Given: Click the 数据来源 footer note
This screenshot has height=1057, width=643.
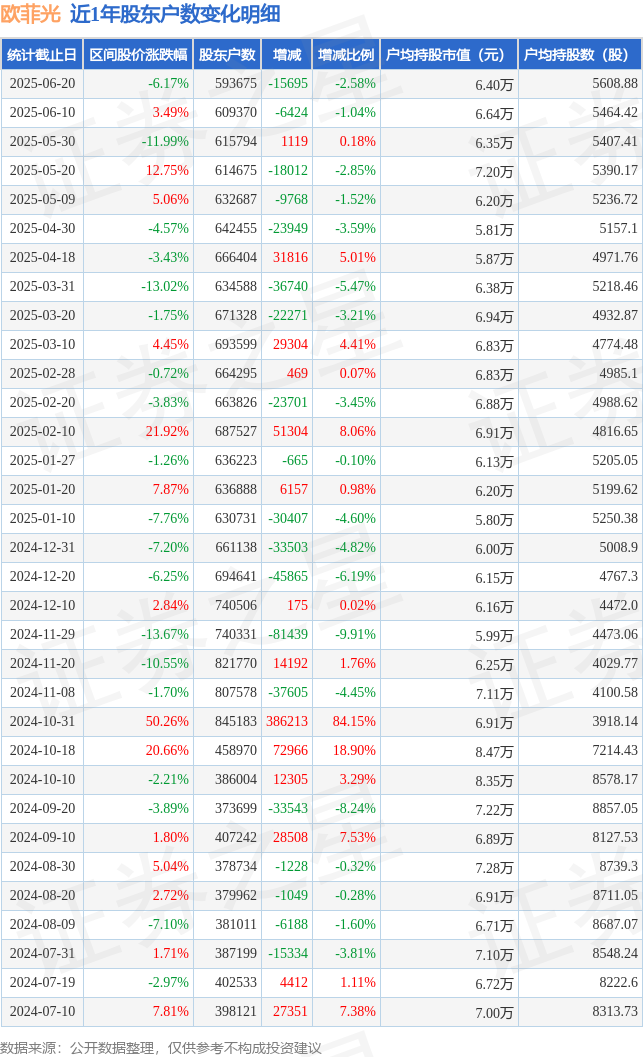Looking at the screenshot, I should pos(161,1048).
